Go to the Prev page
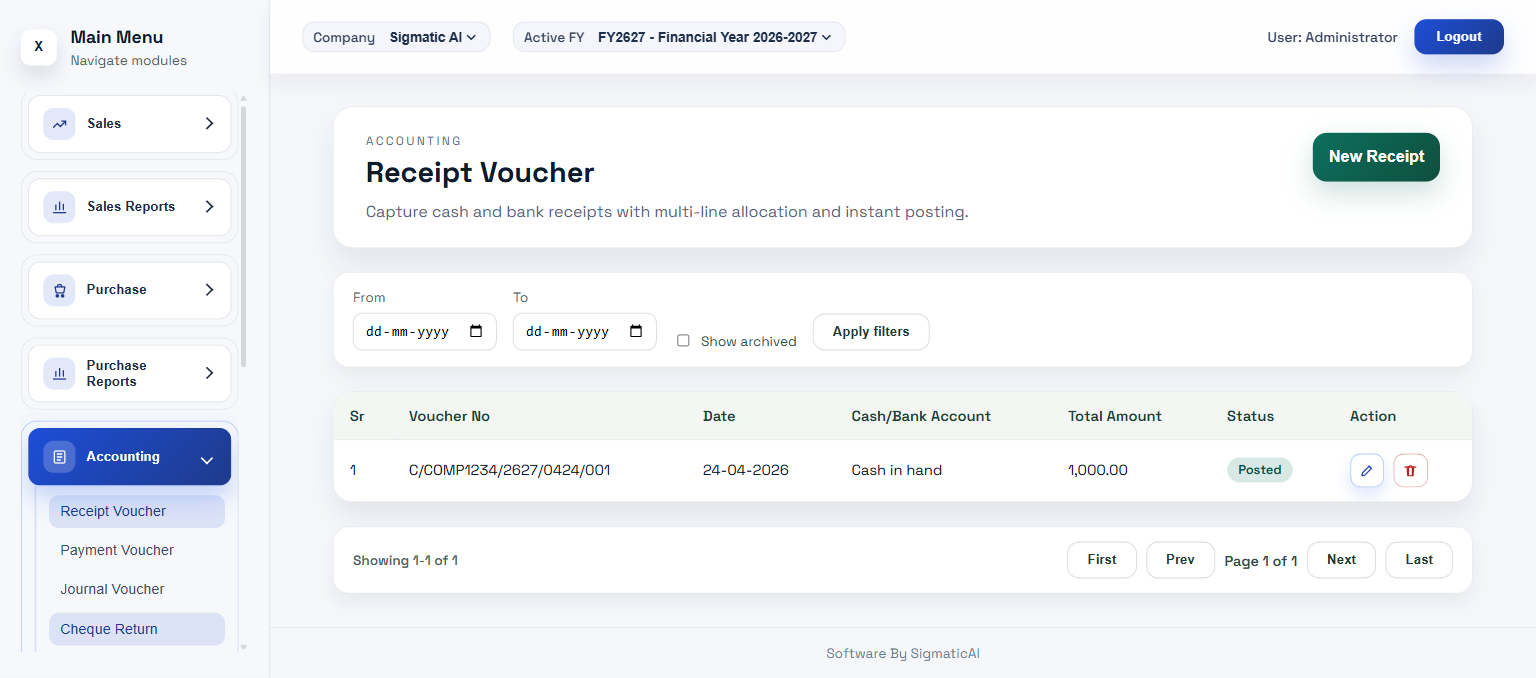Image resolution: width=1536 pixels, height=678 pixels. [1180, 560]
